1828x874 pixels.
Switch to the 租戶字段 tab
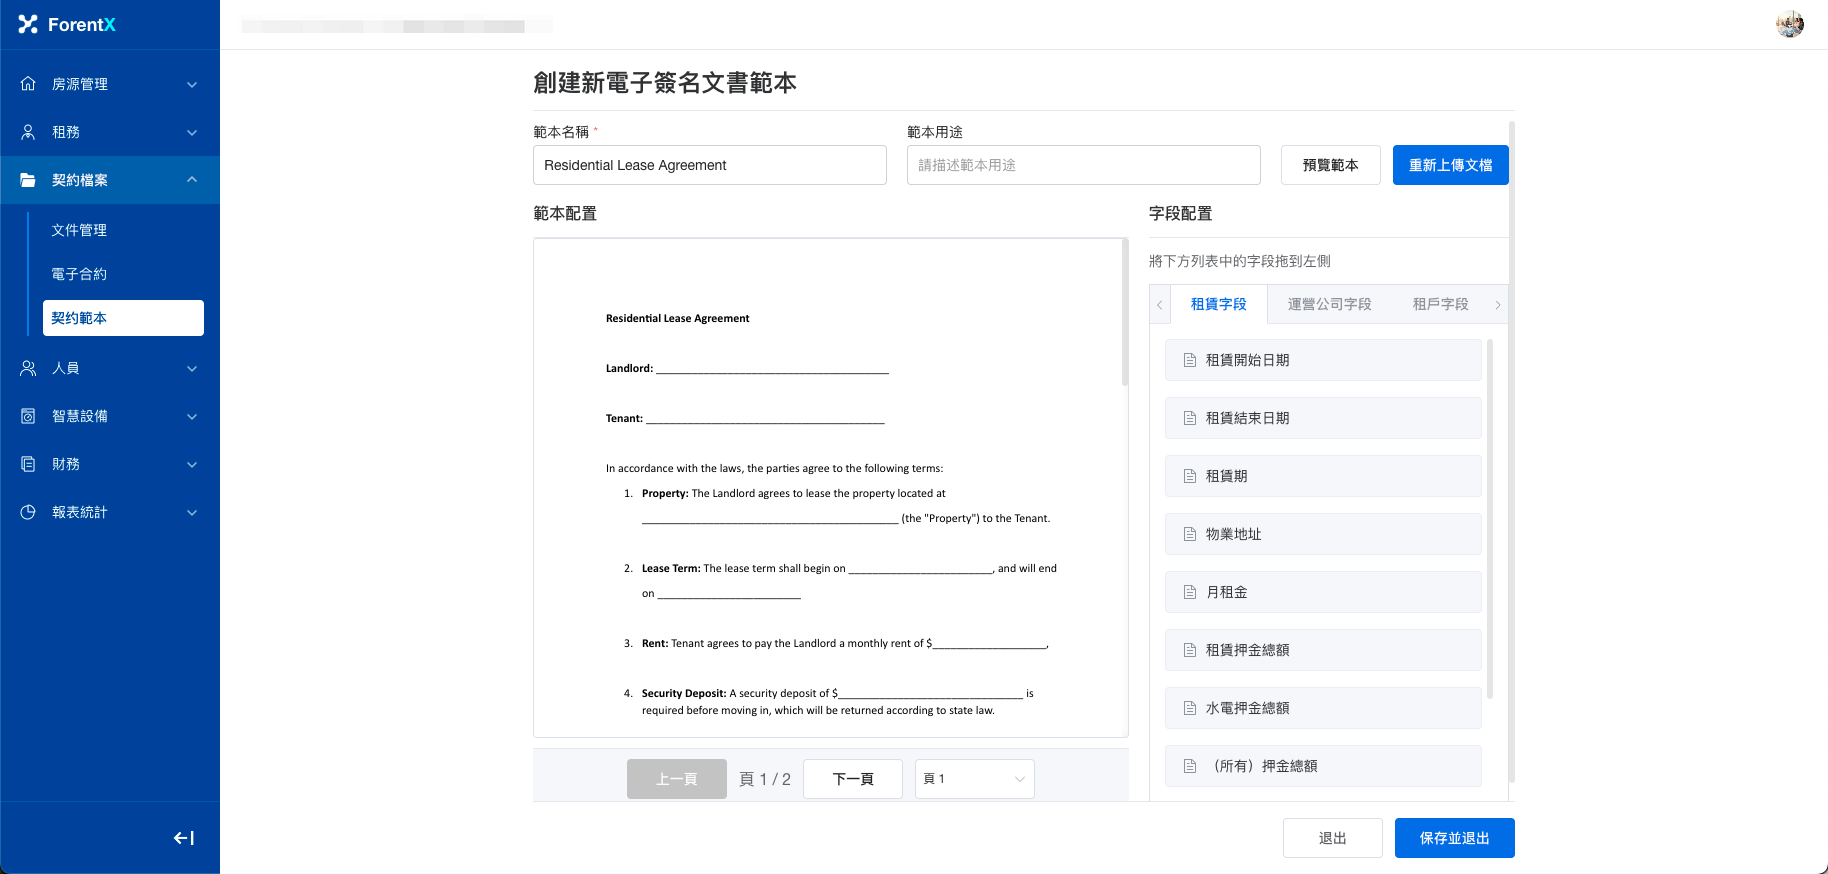[x=1440, y=304]
